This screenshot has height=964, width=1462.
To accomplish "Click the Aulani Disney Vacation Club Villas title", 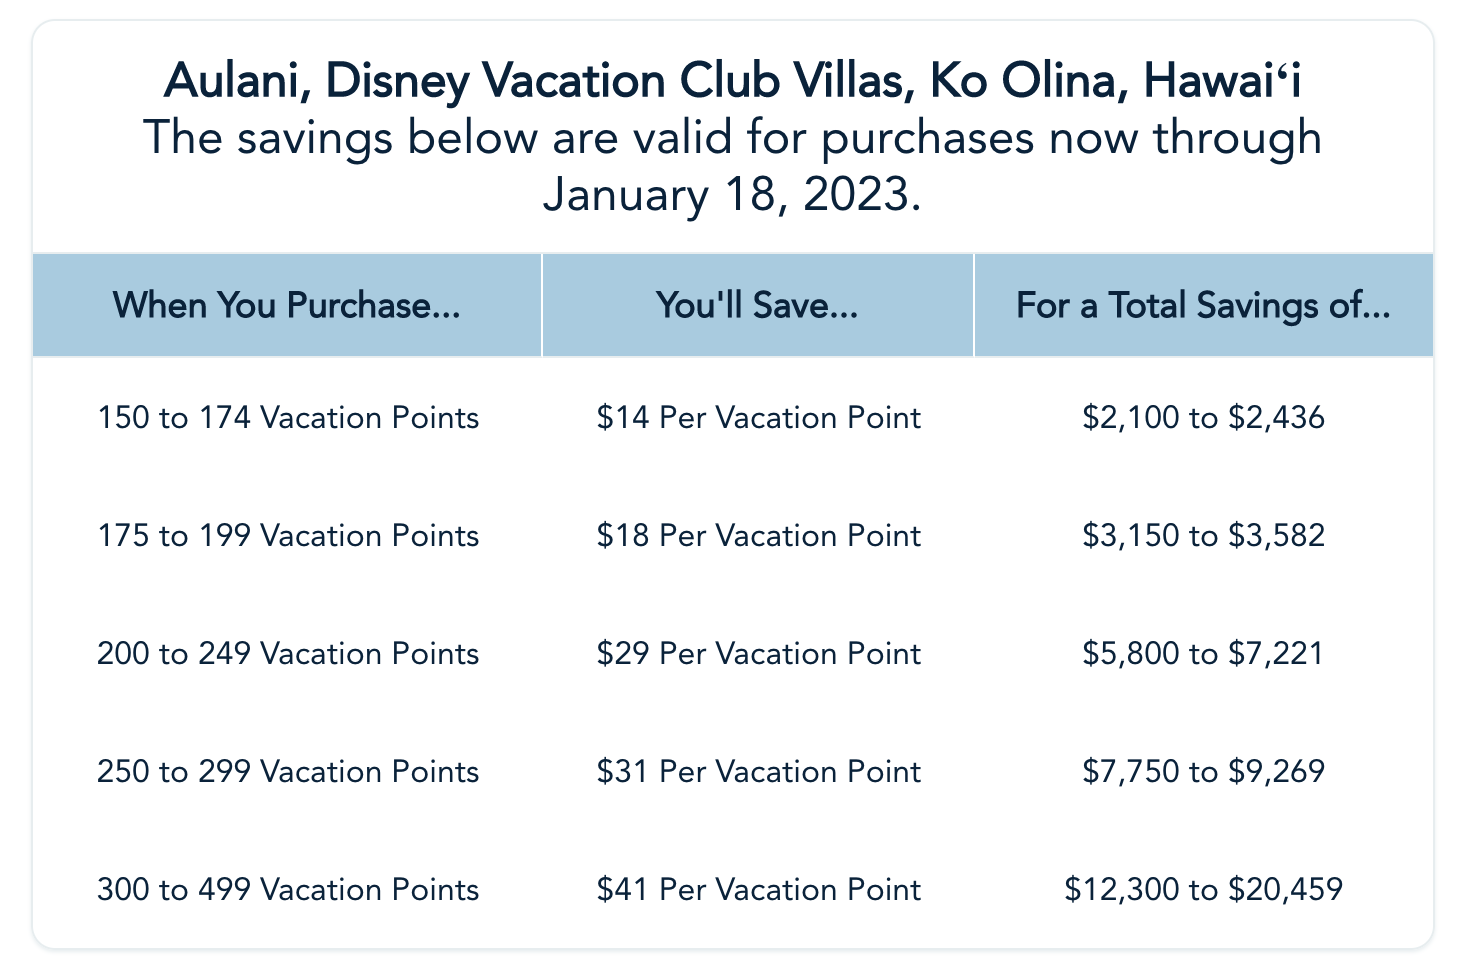I will point(732,81).
